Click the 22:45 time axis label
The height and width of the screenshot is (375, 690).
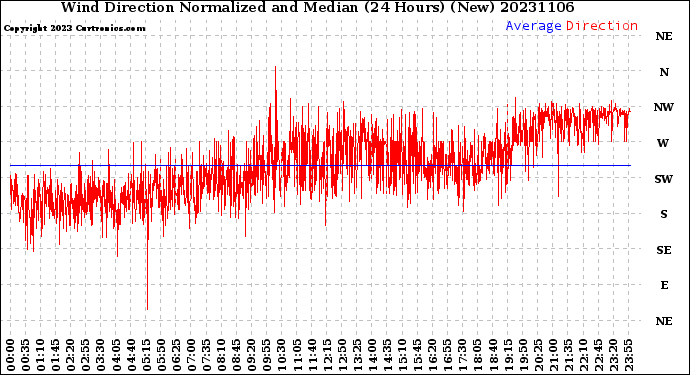coord(598,355)
